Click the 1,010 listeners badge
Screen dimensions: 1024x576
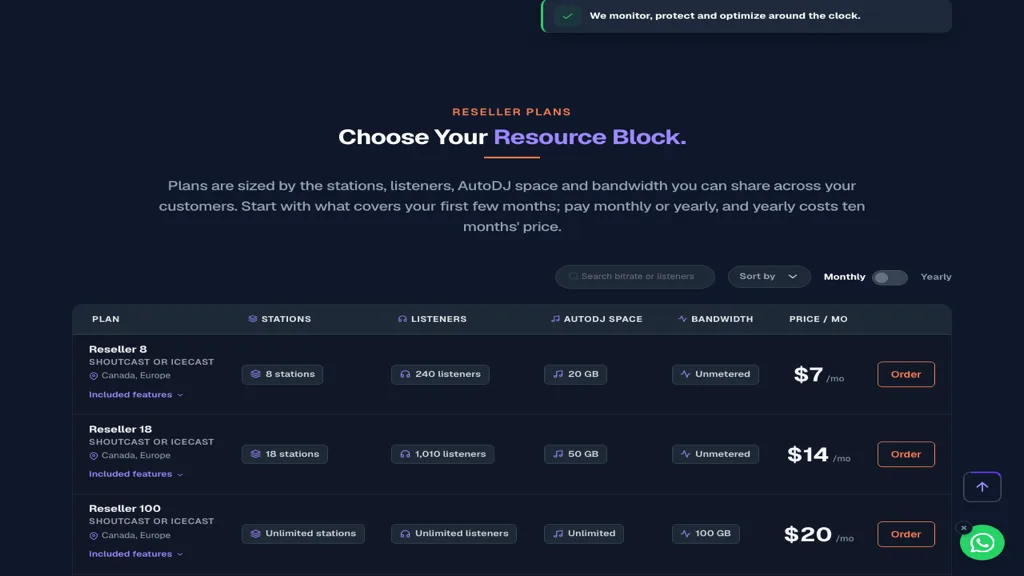coord(443,454)
